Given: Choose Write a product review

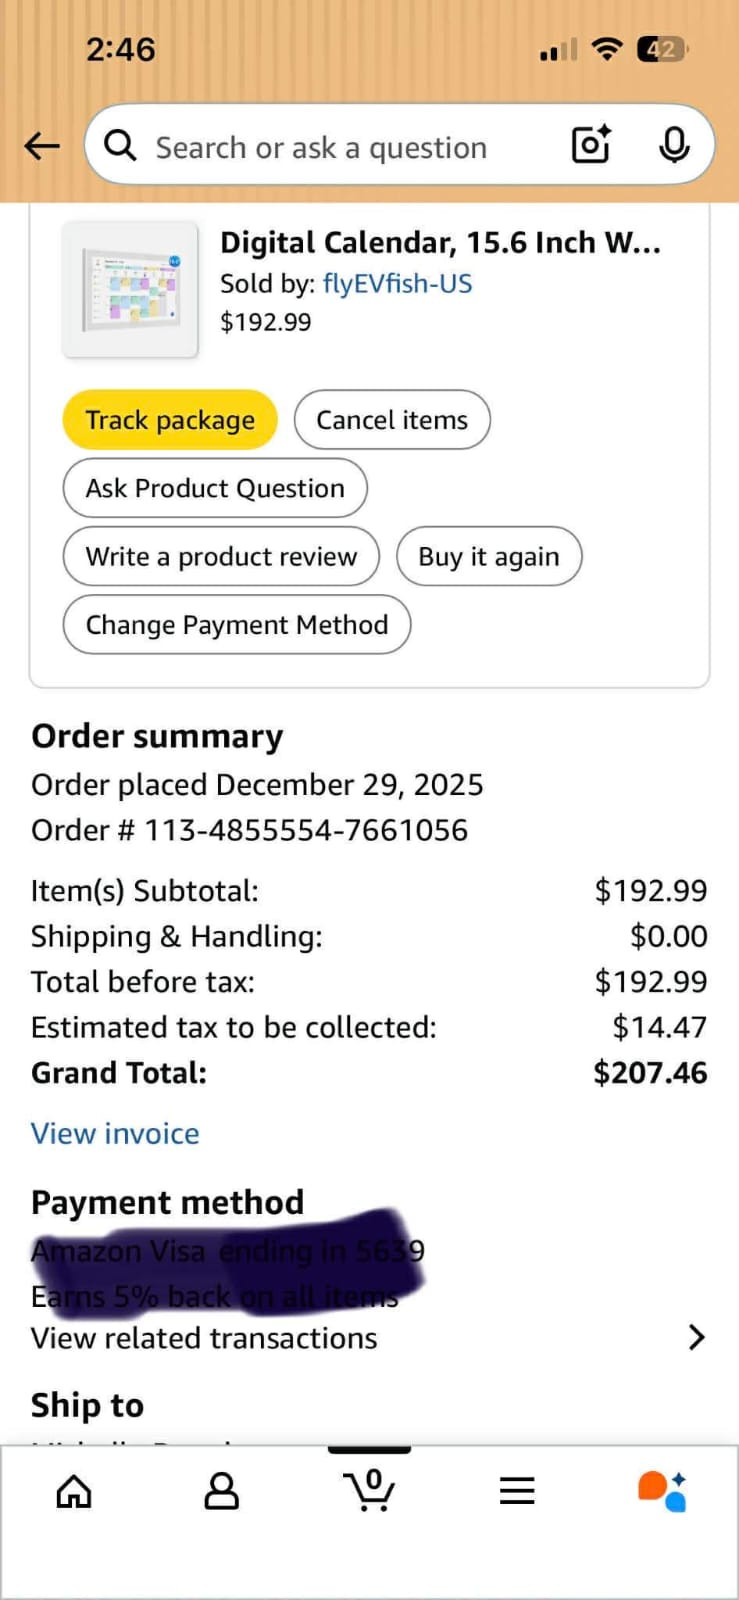Looking at the screenshot, I should click(x=221, y=557).
